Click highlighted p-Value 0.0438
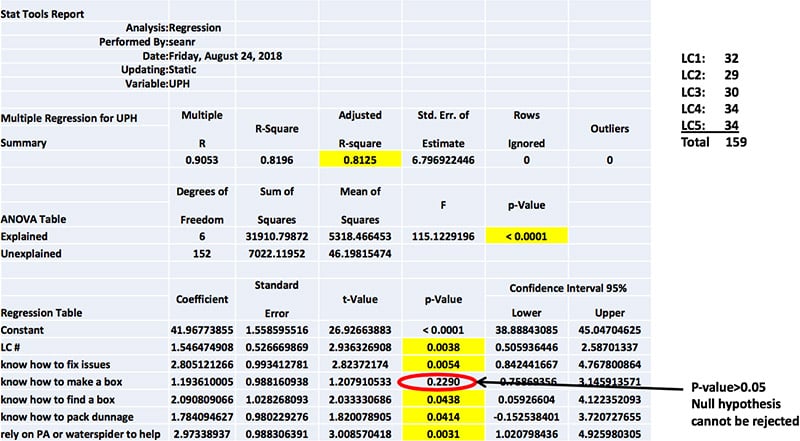 (443, 400)
